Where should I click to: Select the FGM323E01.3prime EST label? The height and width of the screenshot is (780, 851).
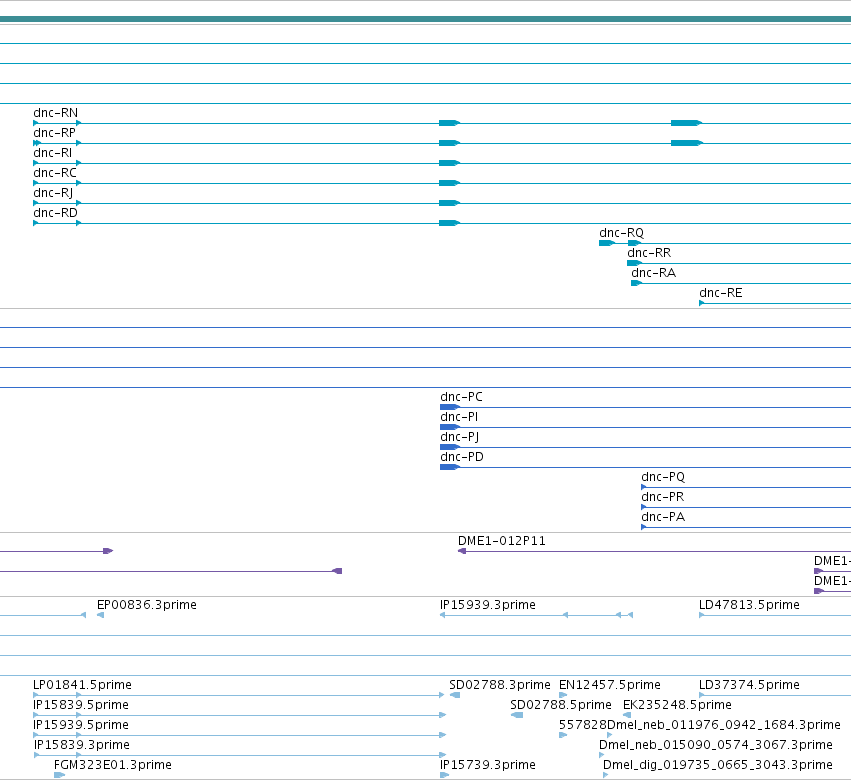(113, 765)
